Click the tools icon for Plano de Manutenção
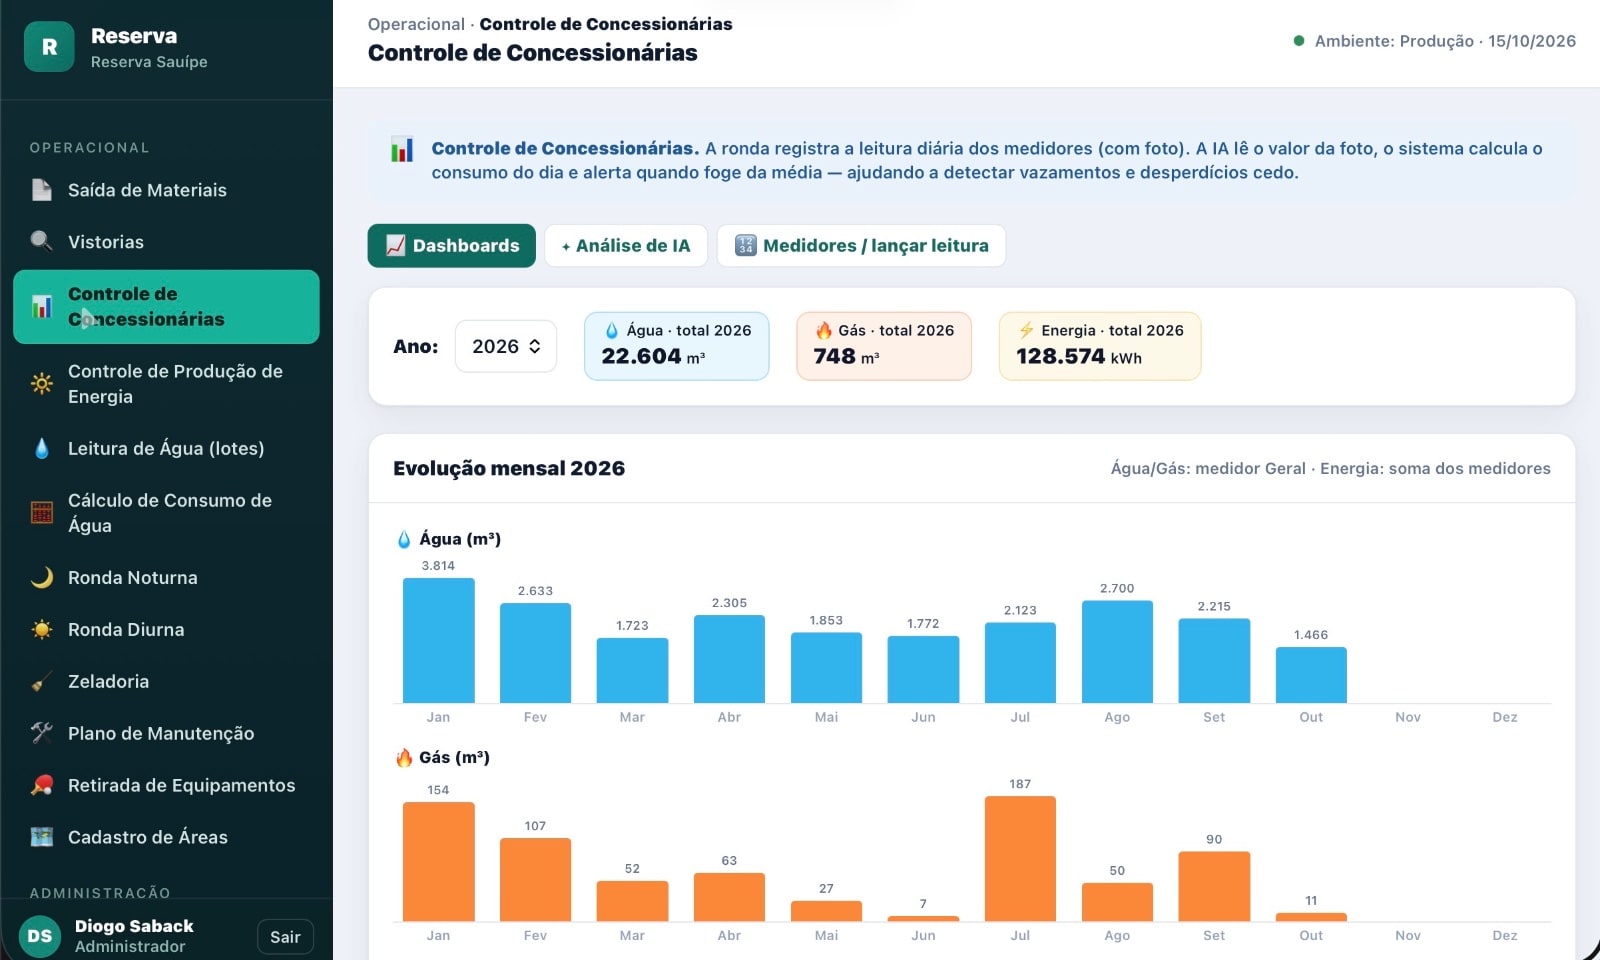This screenshot has width=1600, height=960. 42,733
